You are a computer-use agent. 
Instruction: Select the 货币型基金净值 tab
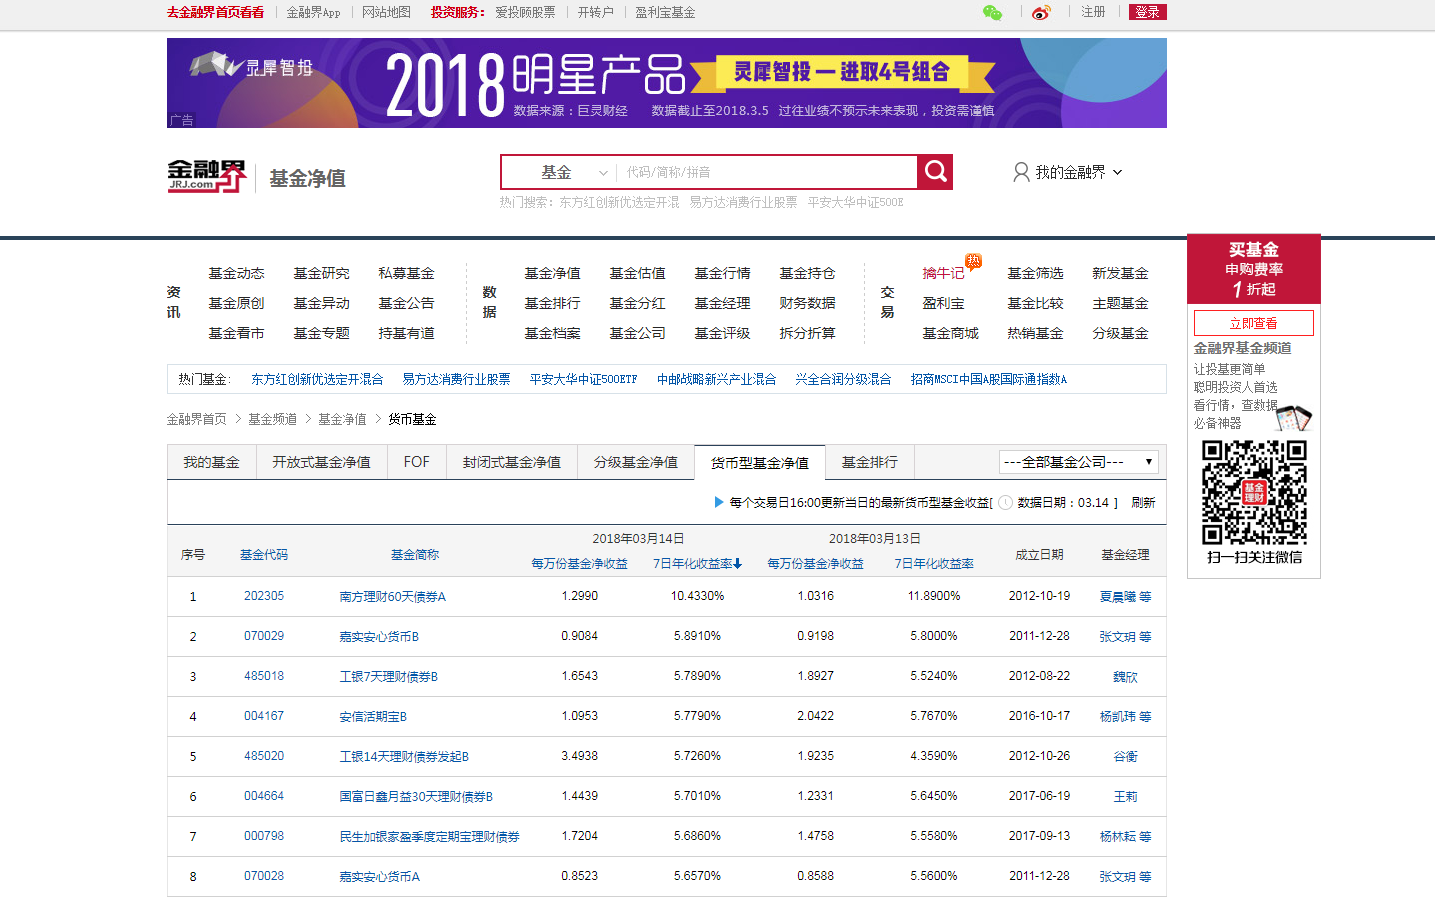coord(759,463)
